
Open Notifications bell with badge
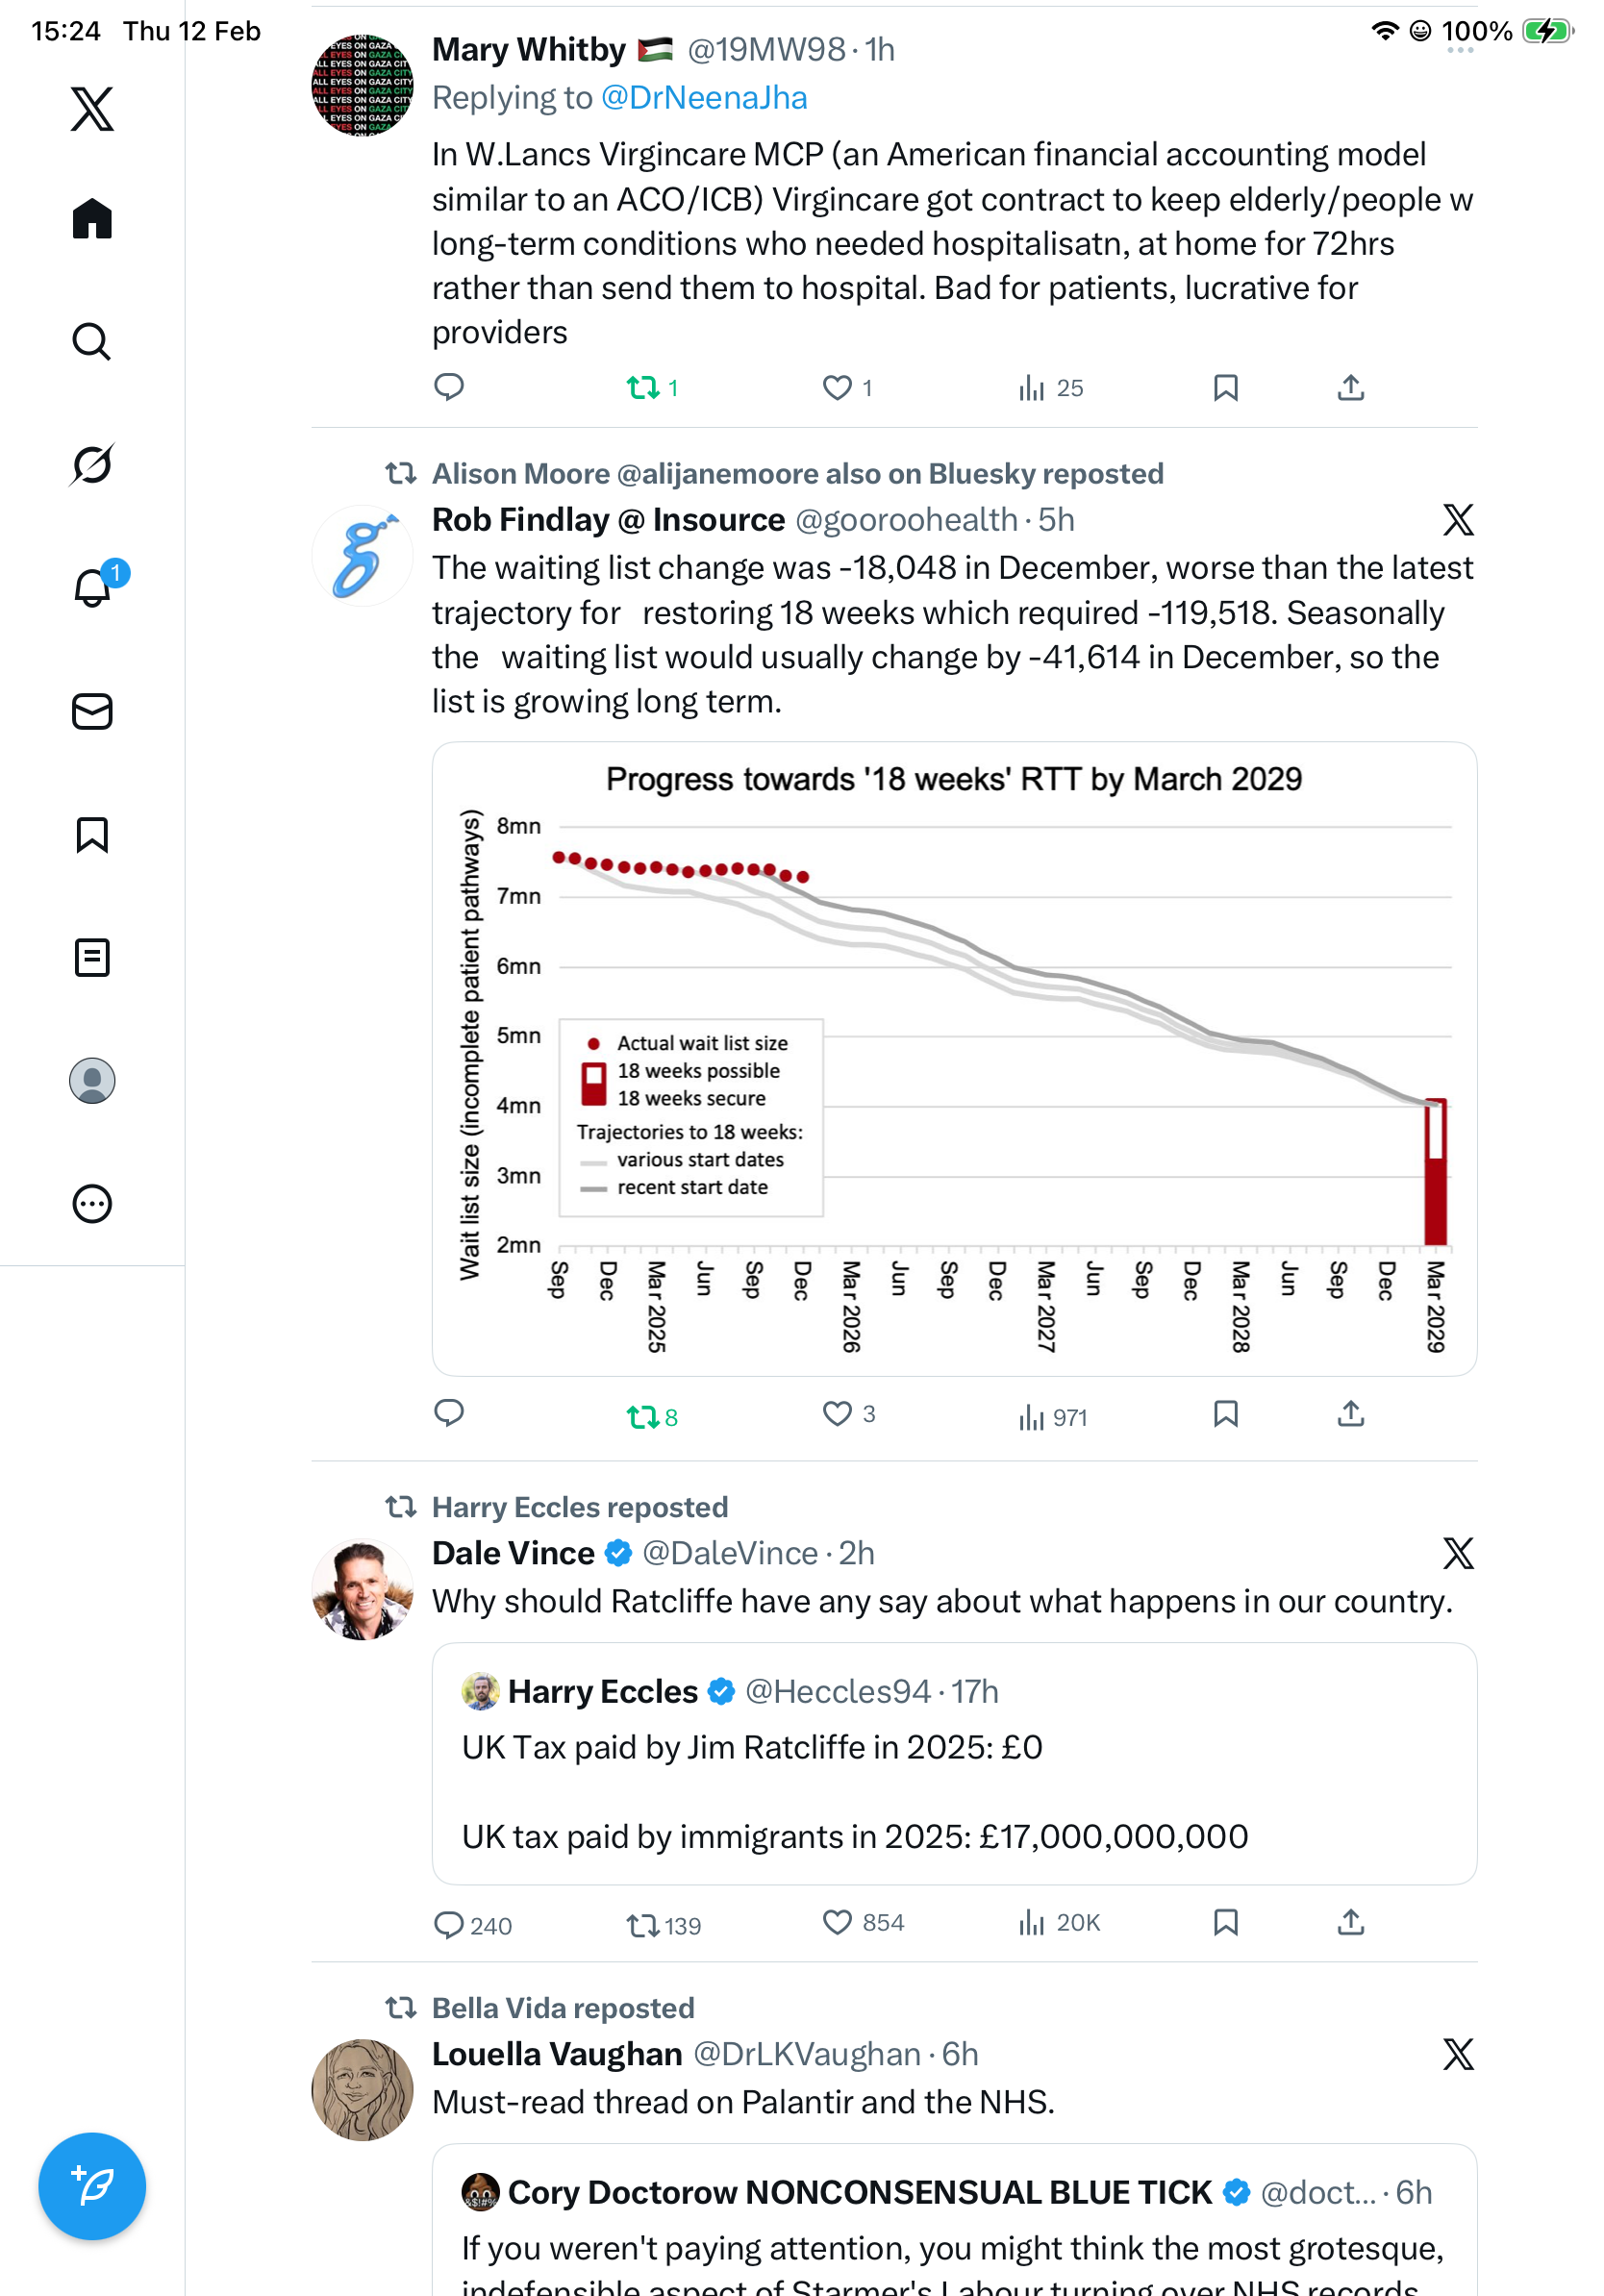[92, 588]
